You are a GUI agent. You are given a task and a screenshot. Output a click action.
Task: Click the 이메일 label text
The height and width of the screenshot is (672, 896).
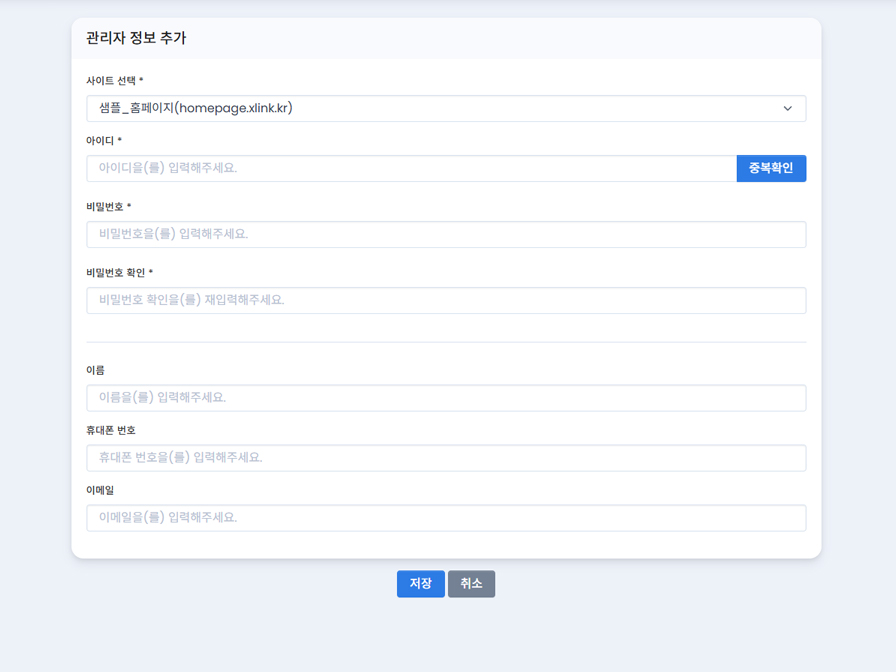click(x=100, y=490)
